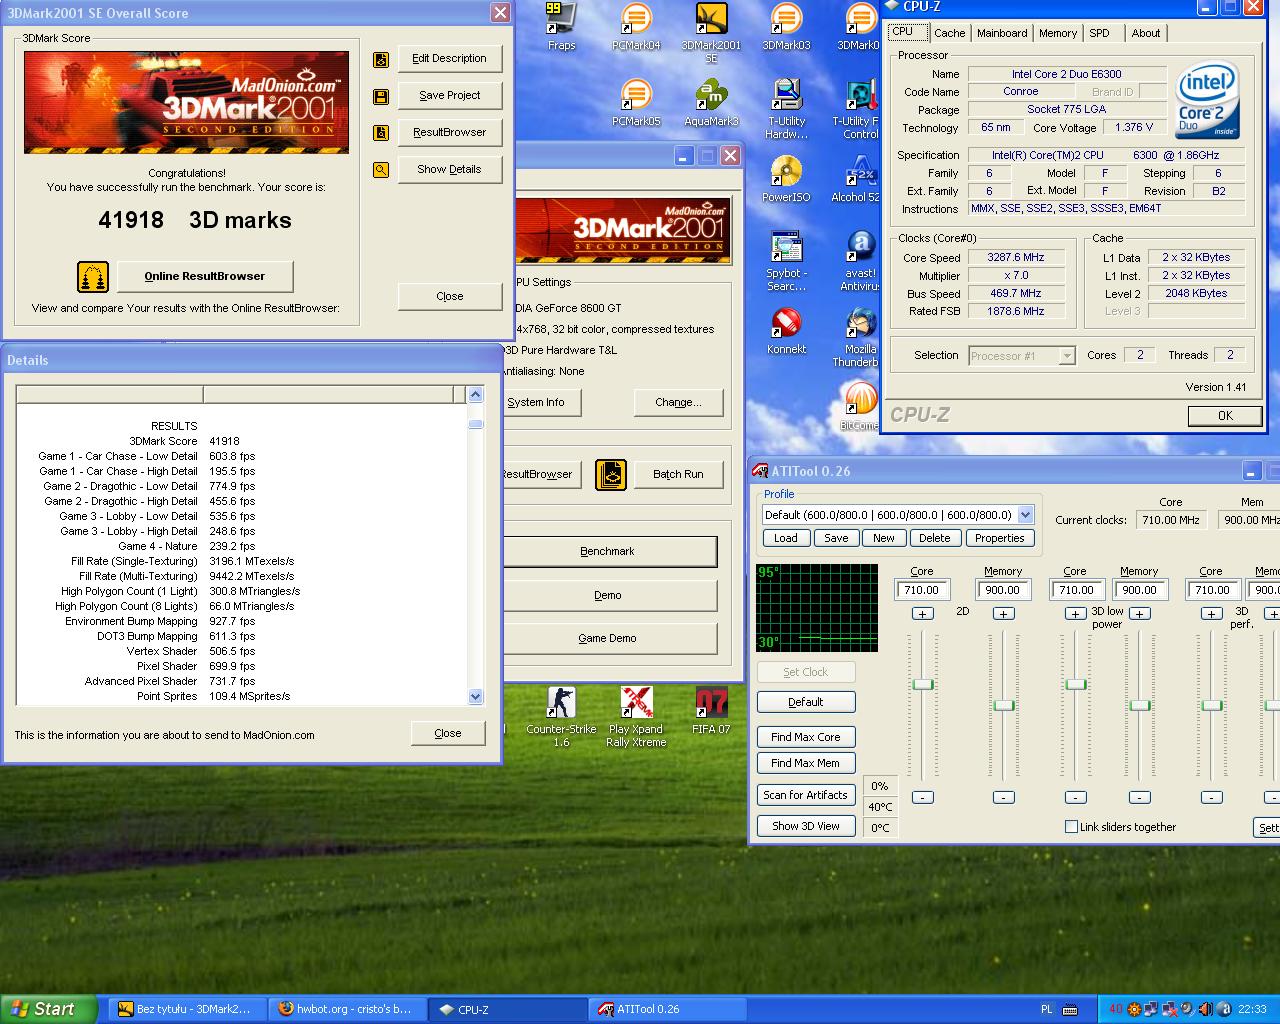This screenshot has width=1280, height=1024.
Task: Launch Counter-Strike 1.6 desktop icon
Action: (x=561, y=716)
